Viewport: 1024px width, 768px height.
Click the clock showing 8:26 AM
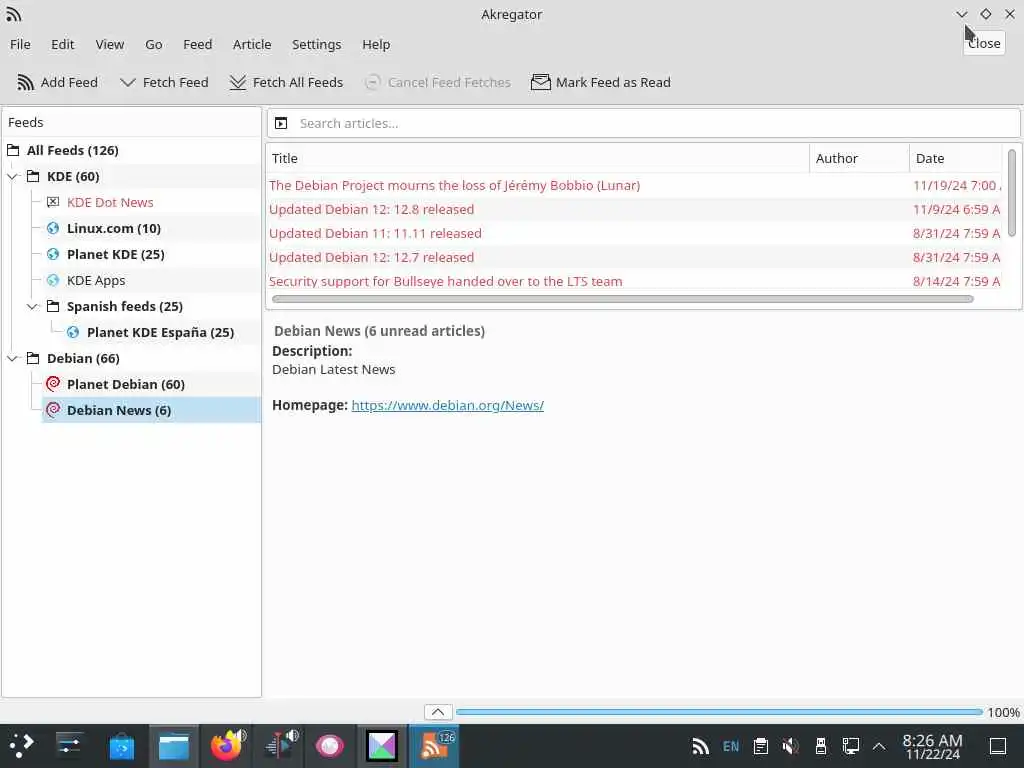933,746
